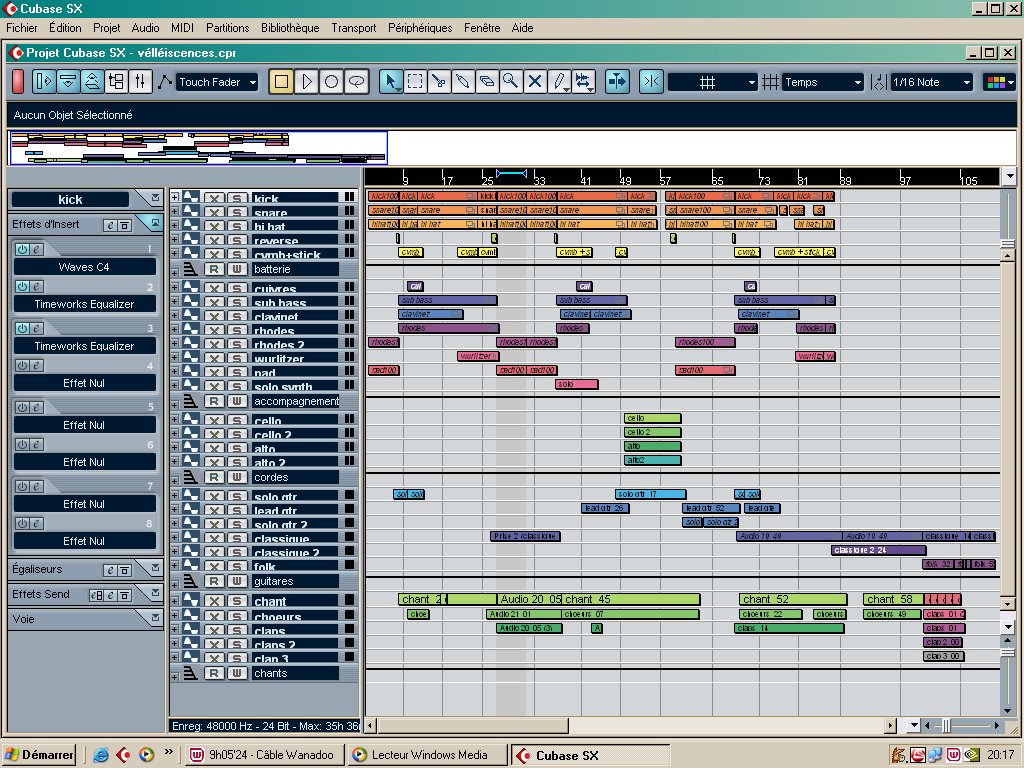Expand the Voie inspector section
The height and width of the screenshot is (768, 1024).
(x=155, y=618)
